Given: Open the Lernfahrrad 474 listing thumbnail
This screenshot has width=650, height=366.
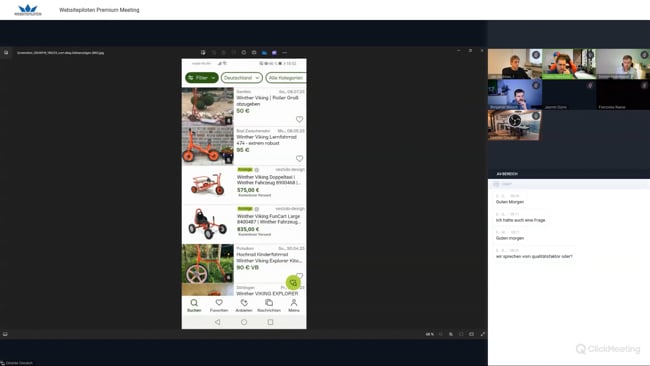Looking at the screenshot, I should pyautogui.click(x=208, y=145).
